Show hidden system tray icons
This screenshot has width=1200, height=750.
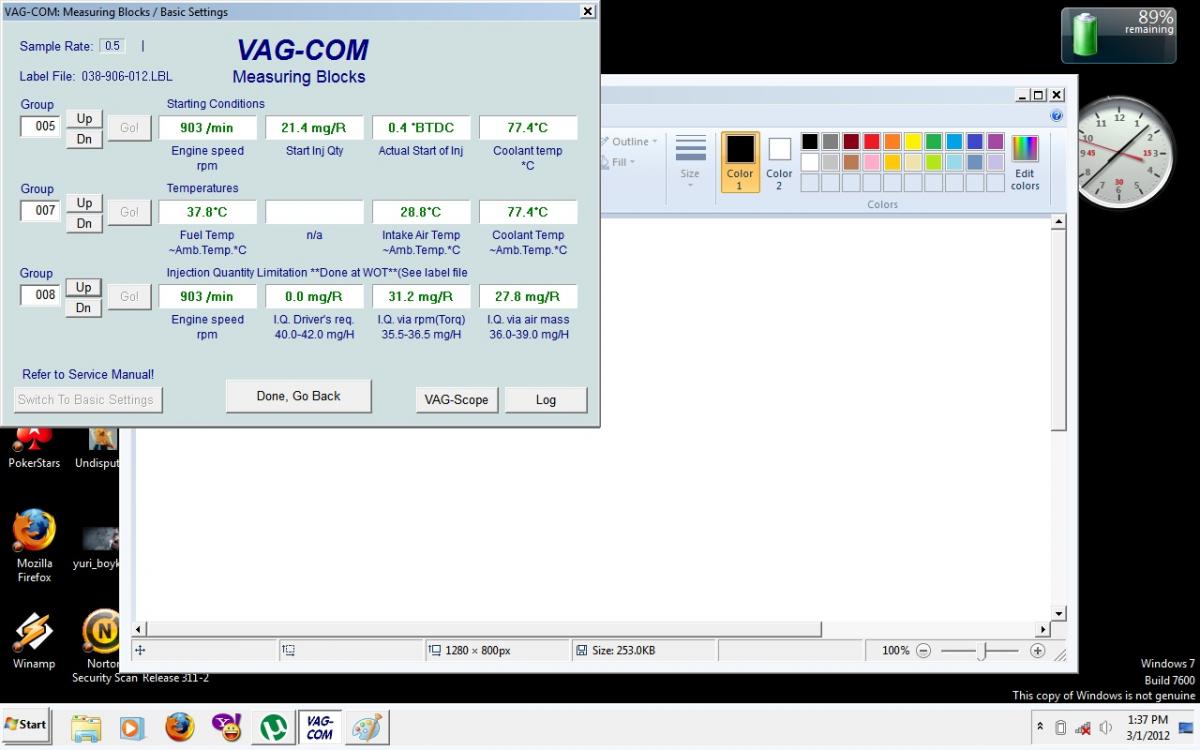[x=1039, y=727]
